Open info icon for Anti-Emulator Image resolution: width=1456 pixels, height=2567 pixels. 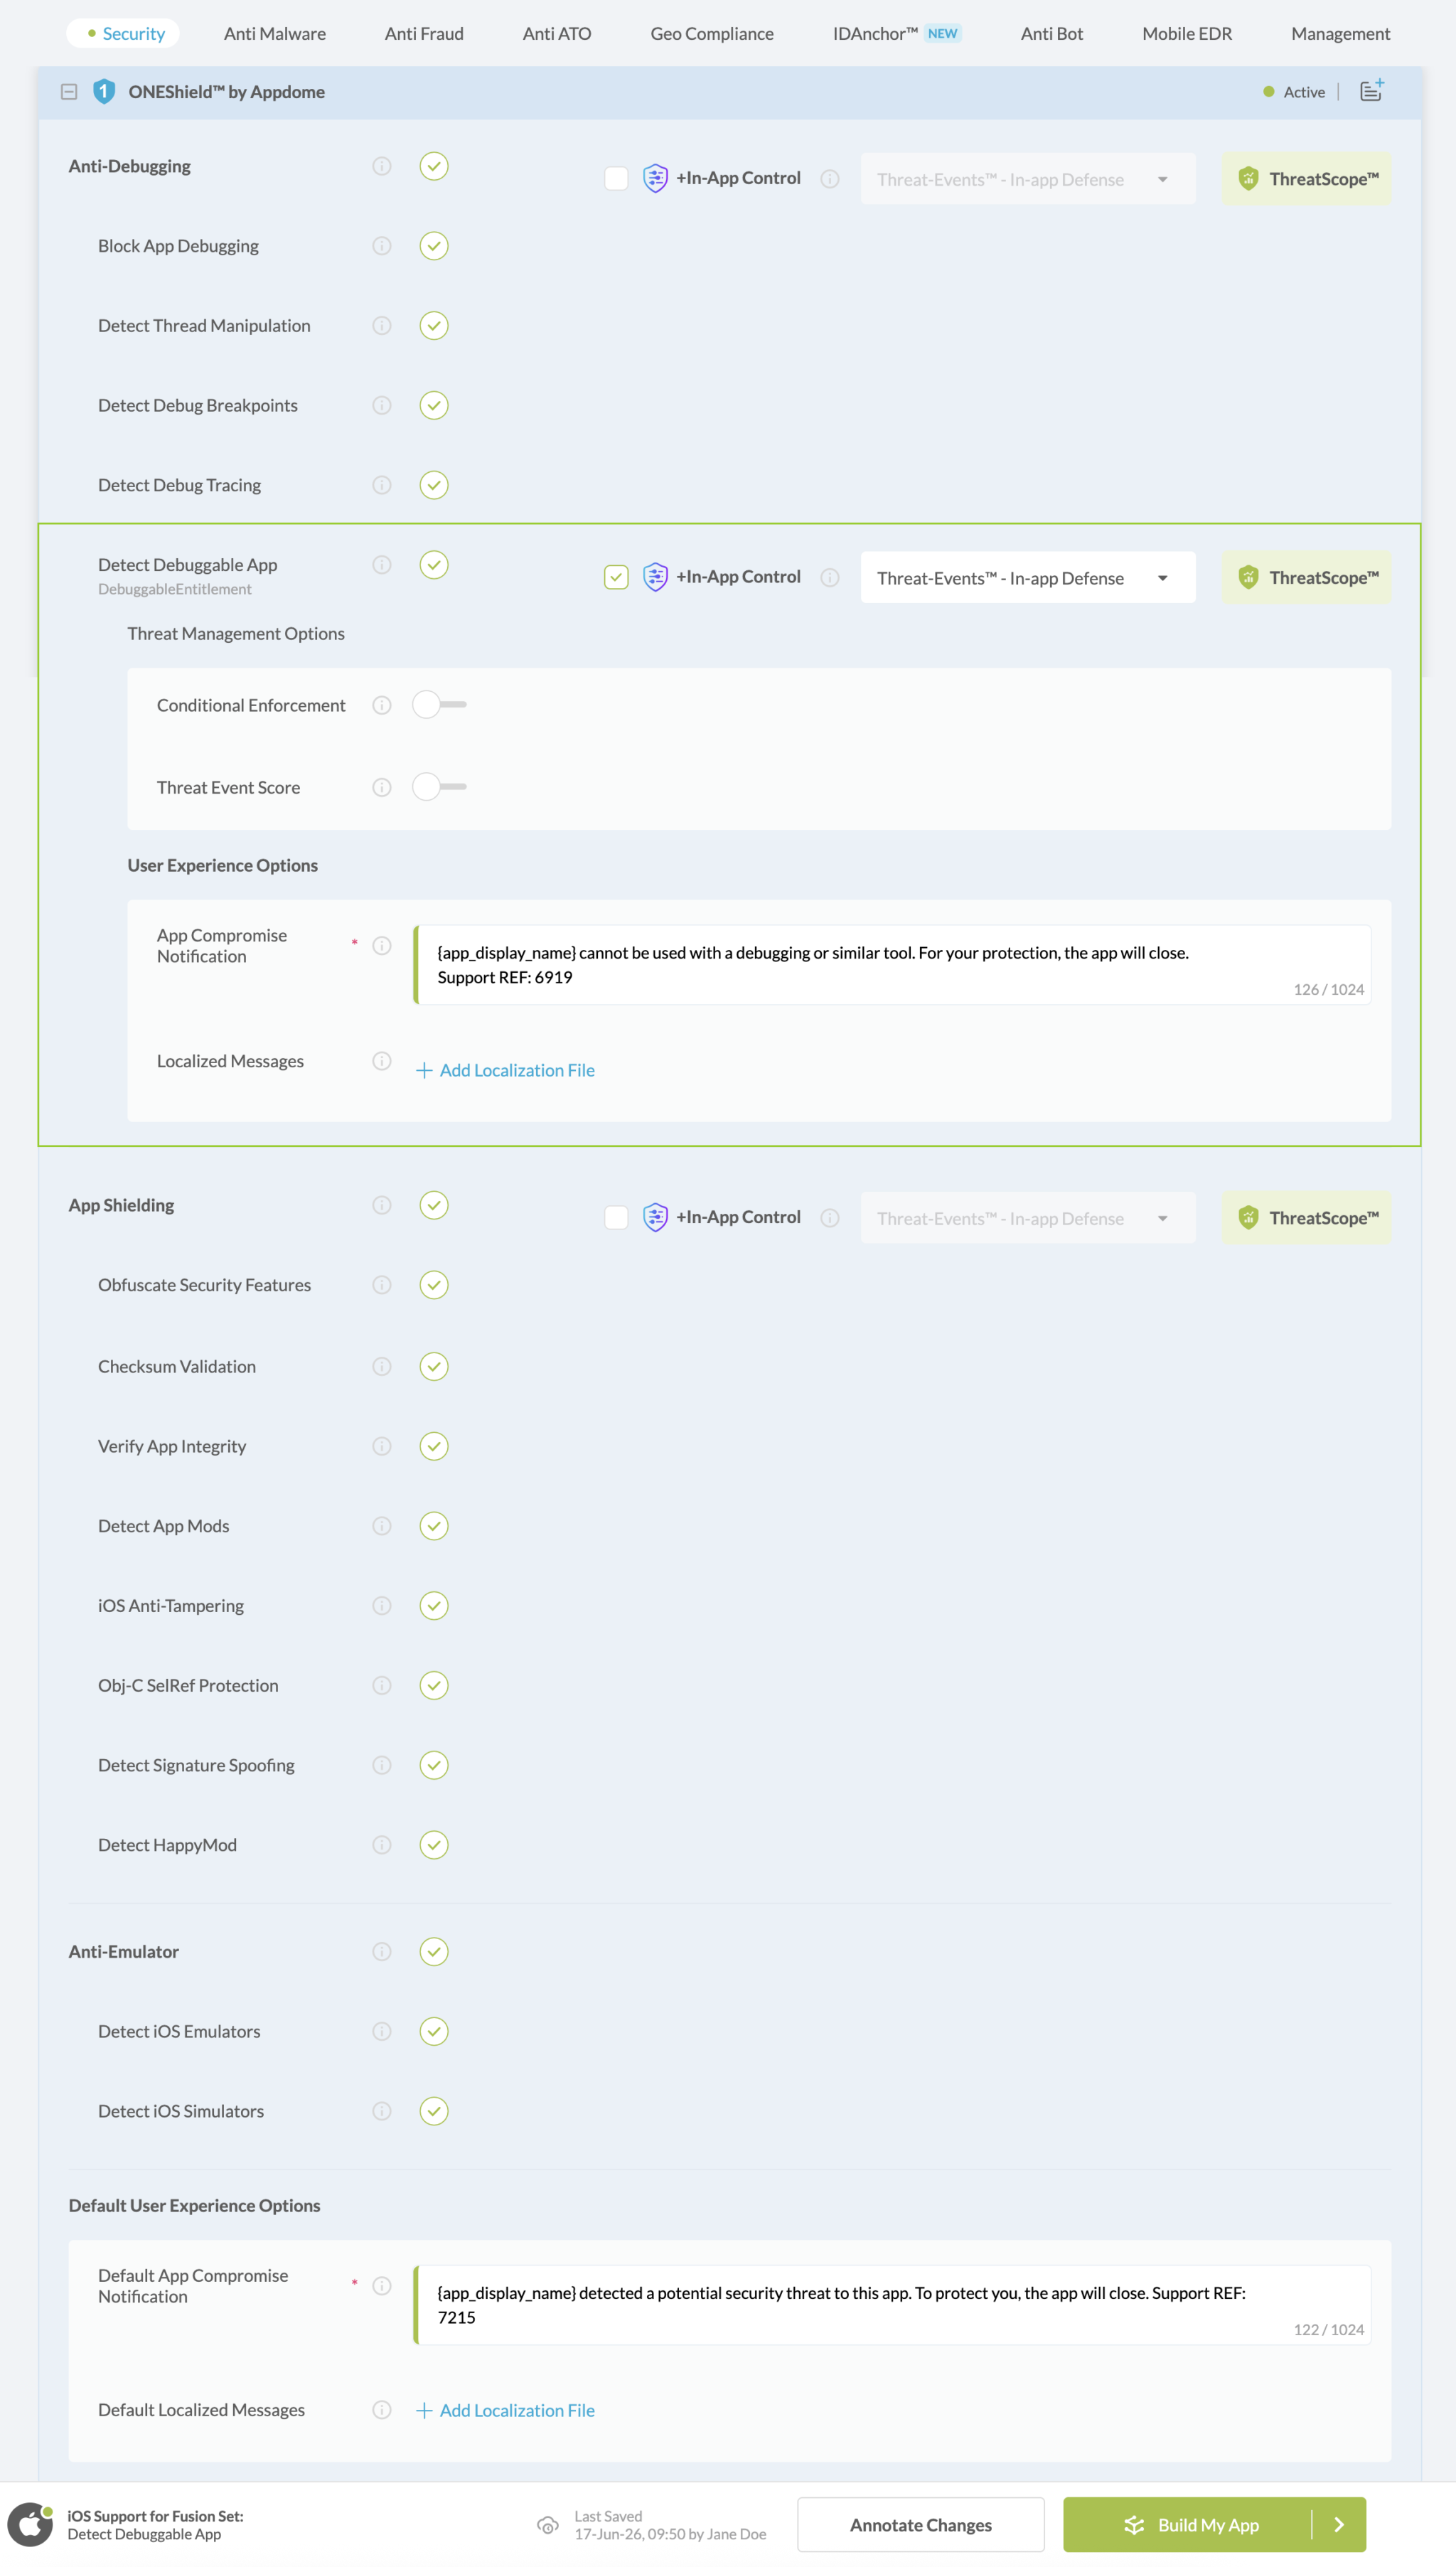(x=382, y=1952)
